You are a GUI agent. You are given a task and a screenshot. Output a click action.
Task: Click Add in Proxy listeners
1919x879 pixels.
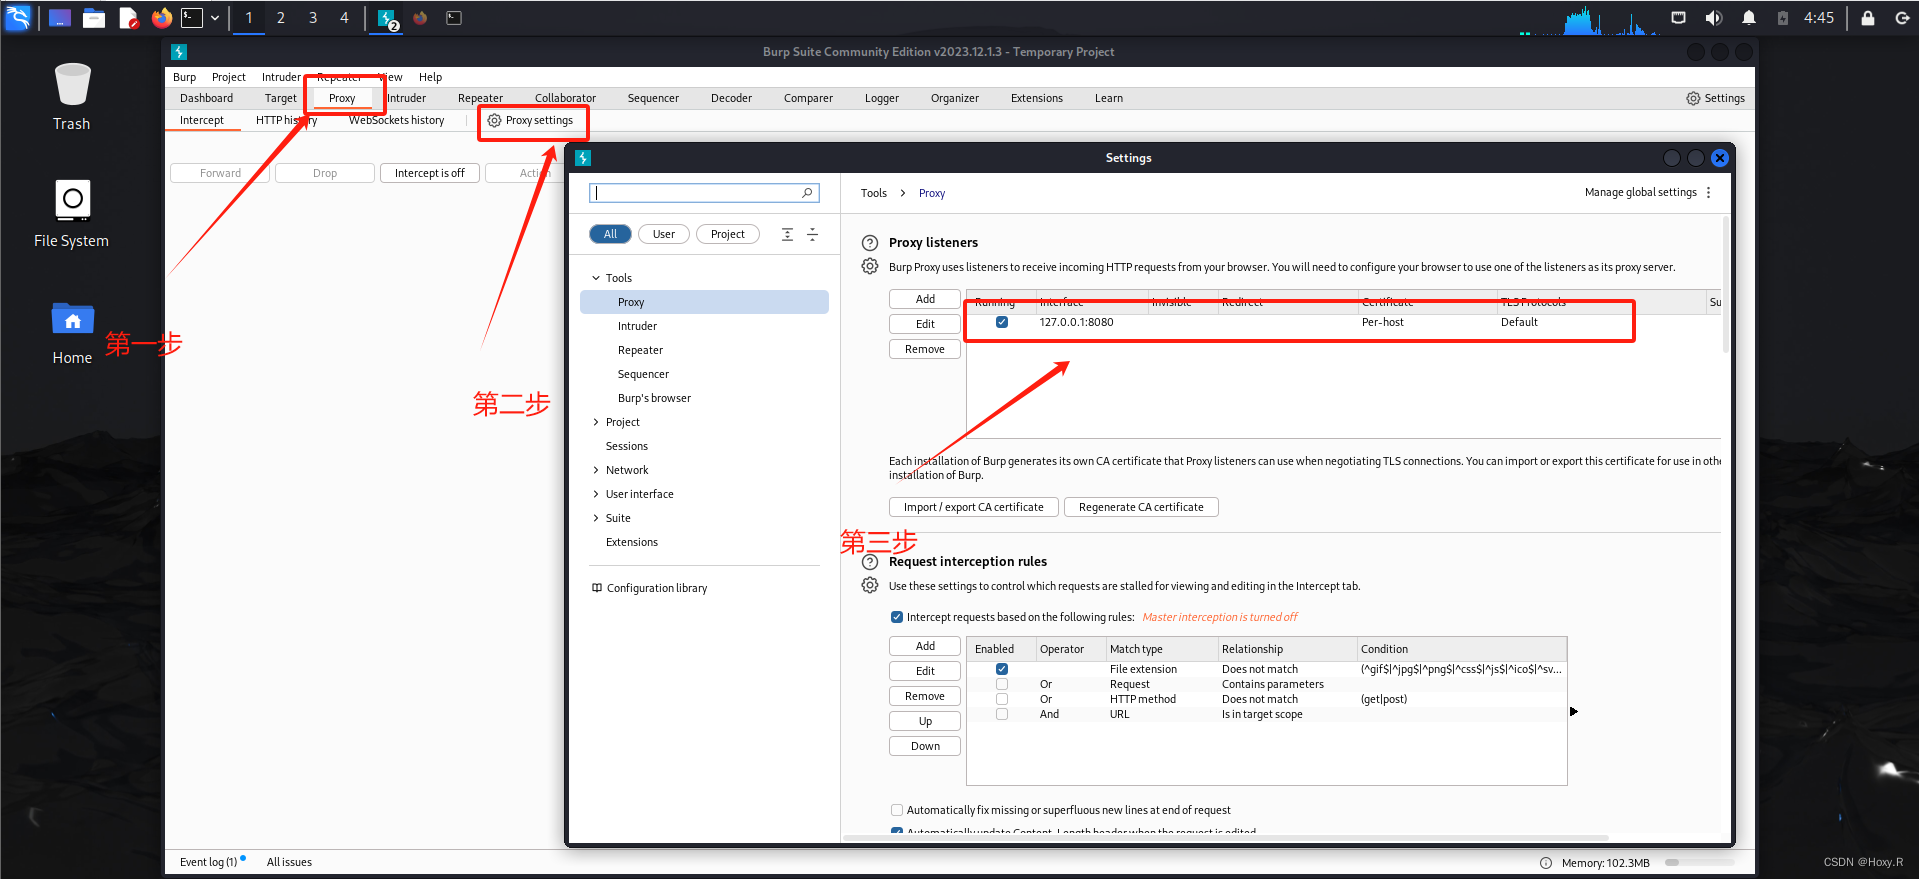[x=925, y=299]
